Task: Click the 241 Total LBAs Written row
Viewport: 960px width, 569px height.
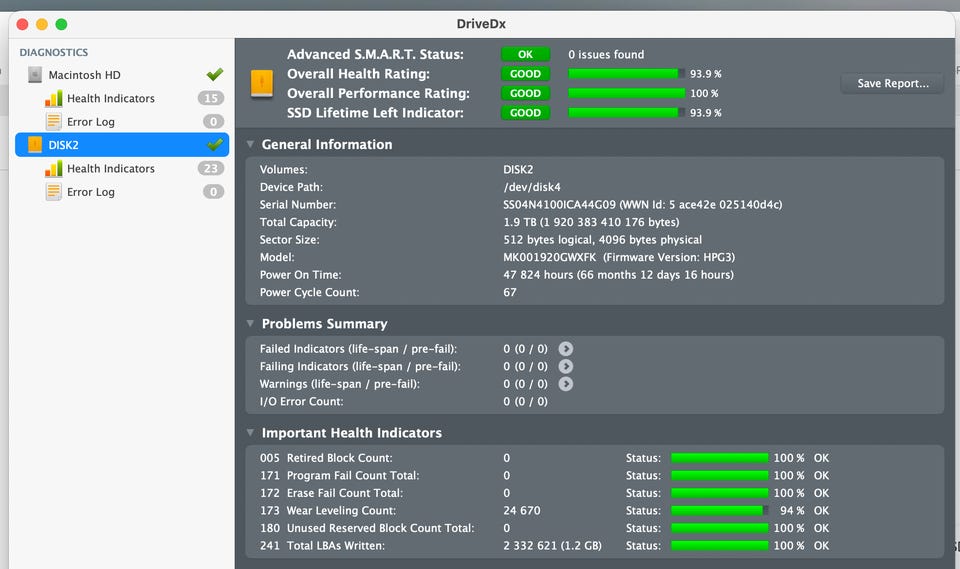Action: (x=594, y=546)
